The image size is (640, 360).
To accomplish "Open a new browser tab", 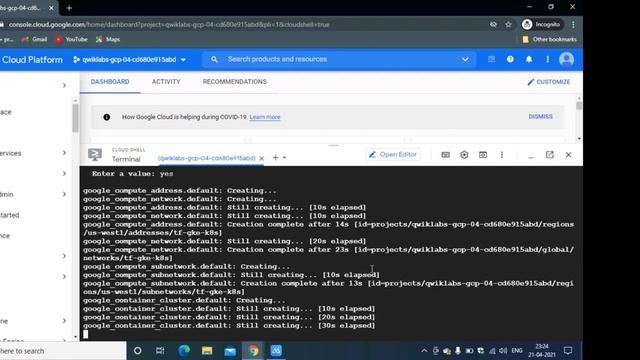I will point(69,8).
